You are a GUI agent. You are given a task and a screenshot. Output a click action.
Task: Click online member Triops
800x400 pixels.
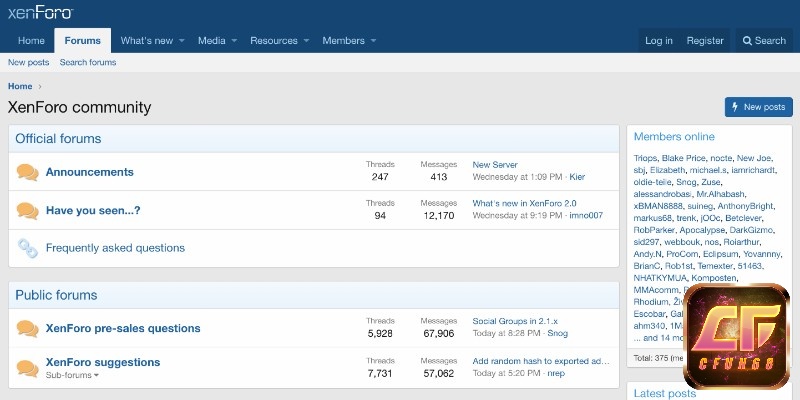coord(645,158)
